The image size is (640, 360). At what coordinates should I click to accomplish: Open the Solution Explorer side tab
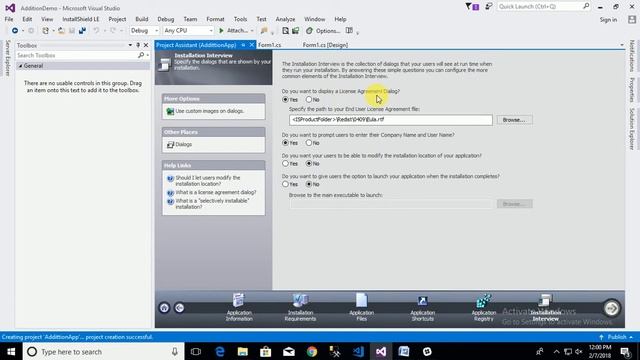pos(632,129)
